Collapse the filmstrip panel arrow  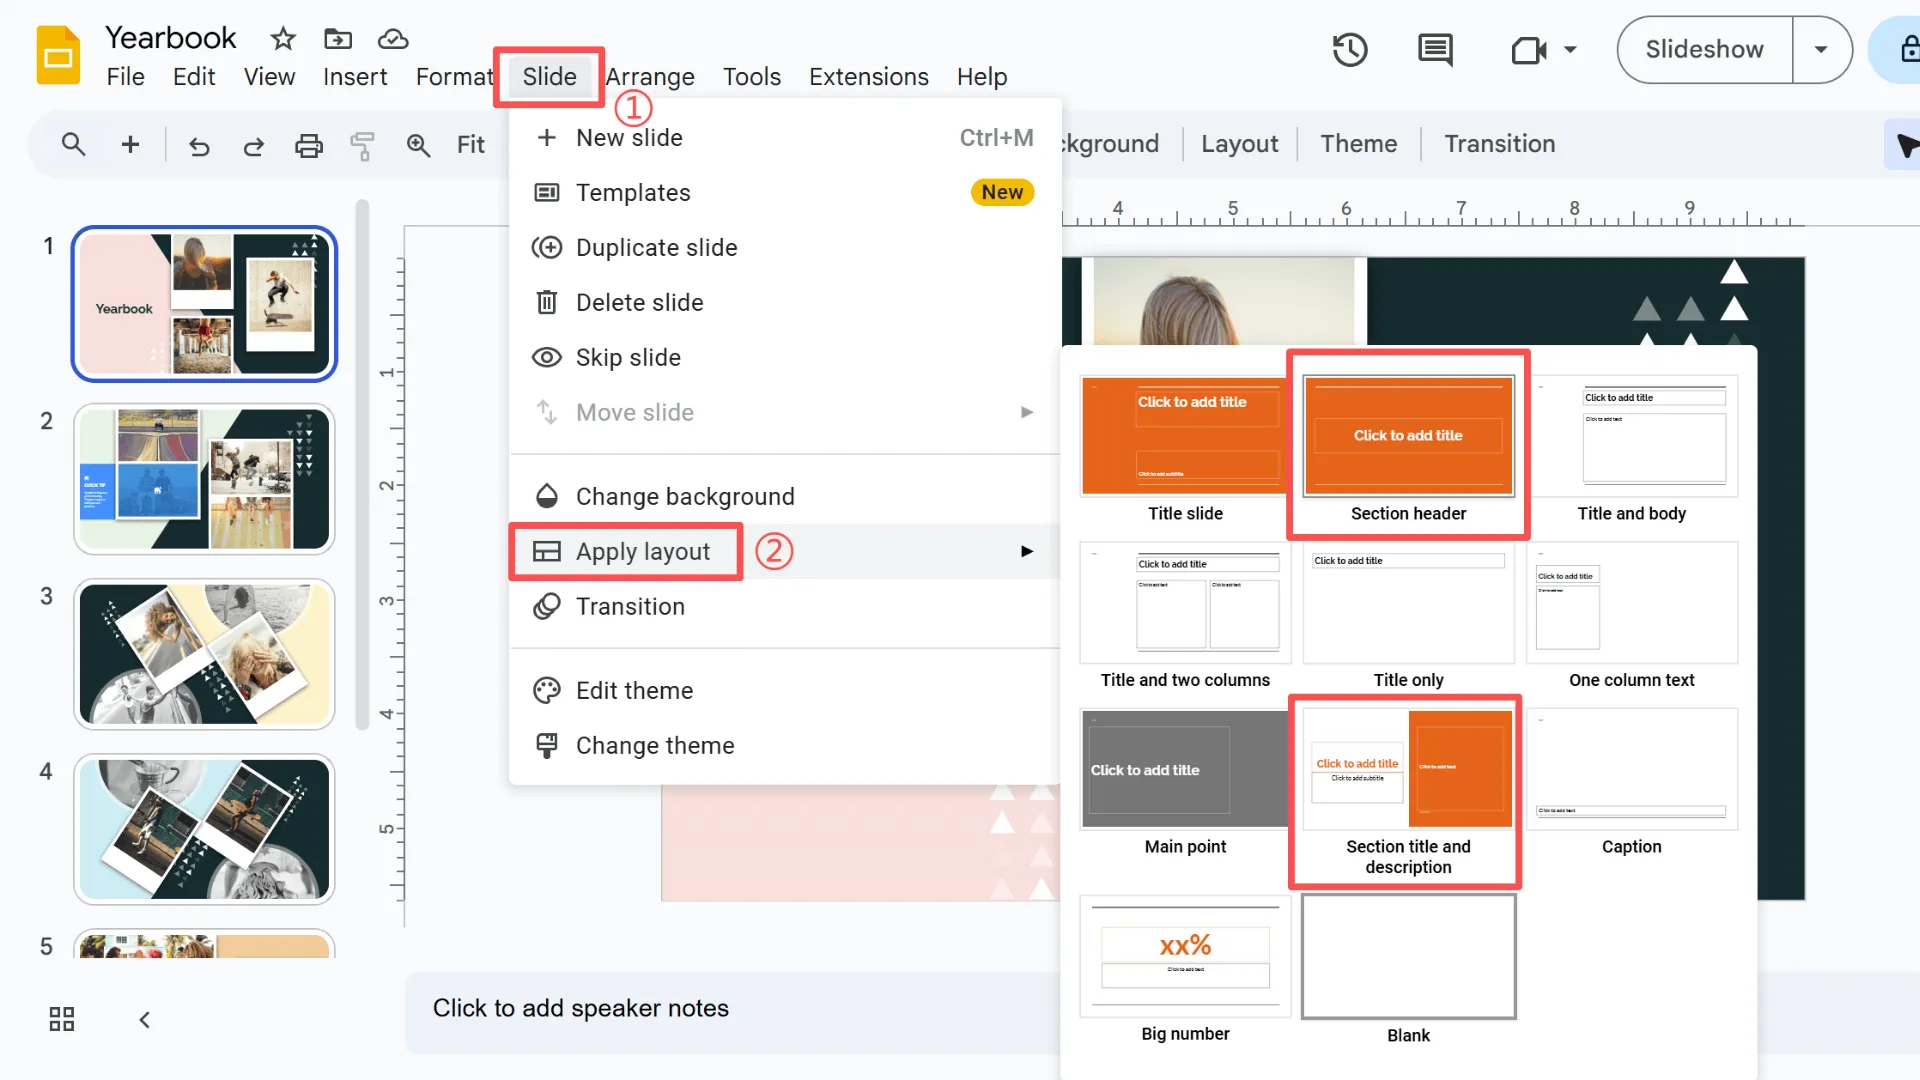click(145, 1019)
